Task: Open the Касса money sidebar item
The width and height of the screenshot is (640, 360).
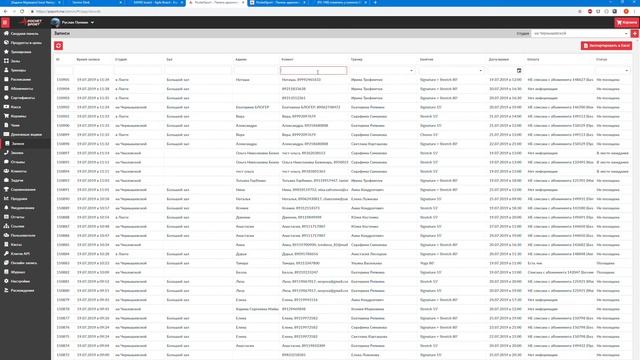Action: (25, 107)
